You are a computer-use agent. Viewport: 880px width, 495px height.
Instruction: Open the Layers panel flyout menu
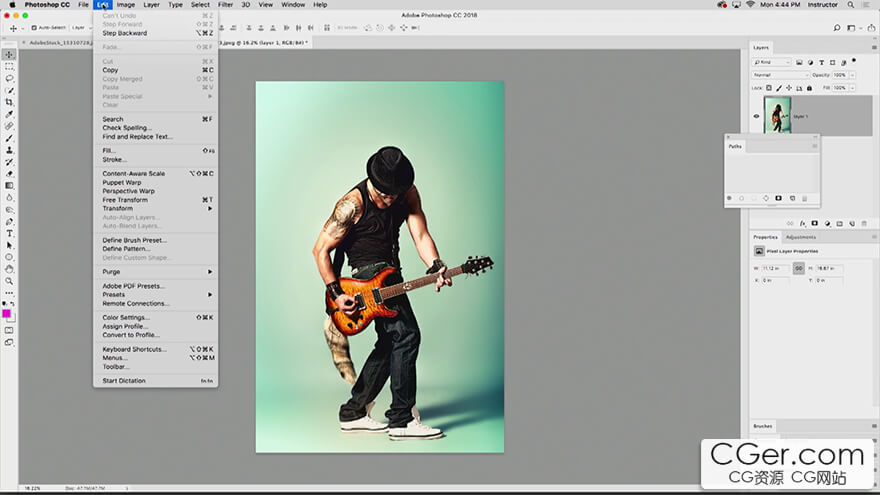[874, 48]
